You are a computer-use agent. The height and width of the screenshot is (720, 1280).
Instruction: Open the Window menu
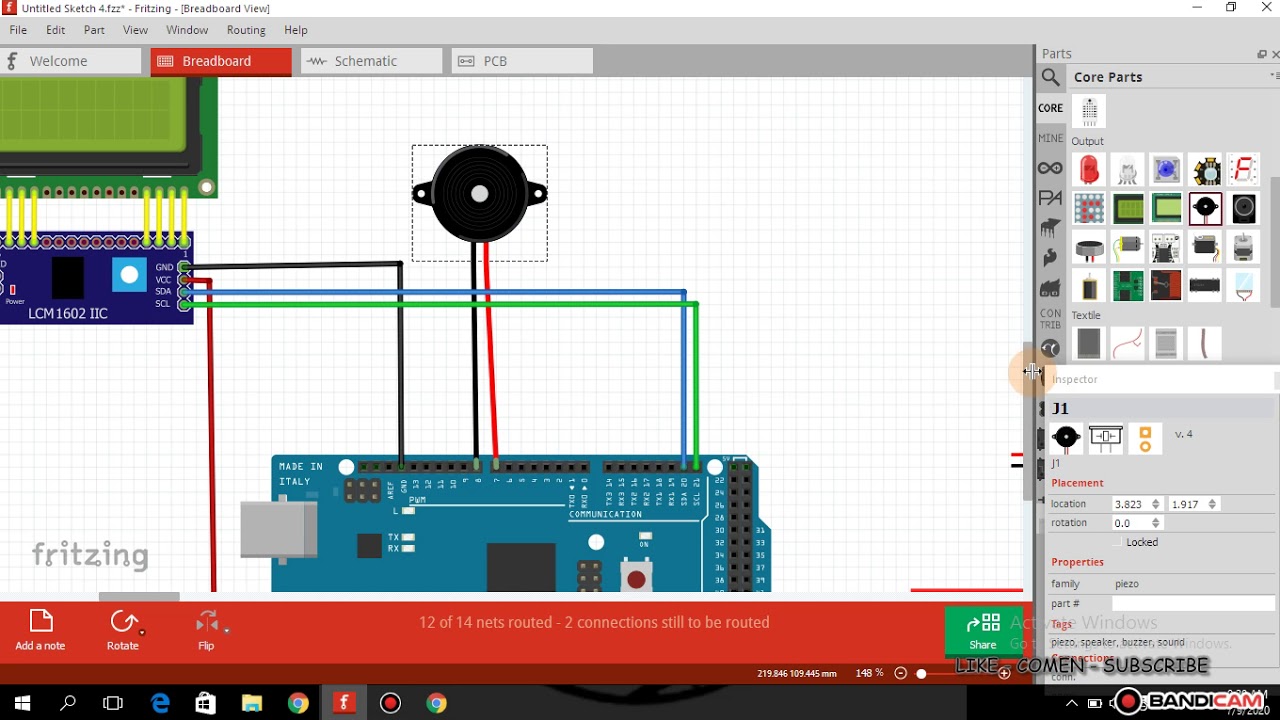(x=187, y=30)
